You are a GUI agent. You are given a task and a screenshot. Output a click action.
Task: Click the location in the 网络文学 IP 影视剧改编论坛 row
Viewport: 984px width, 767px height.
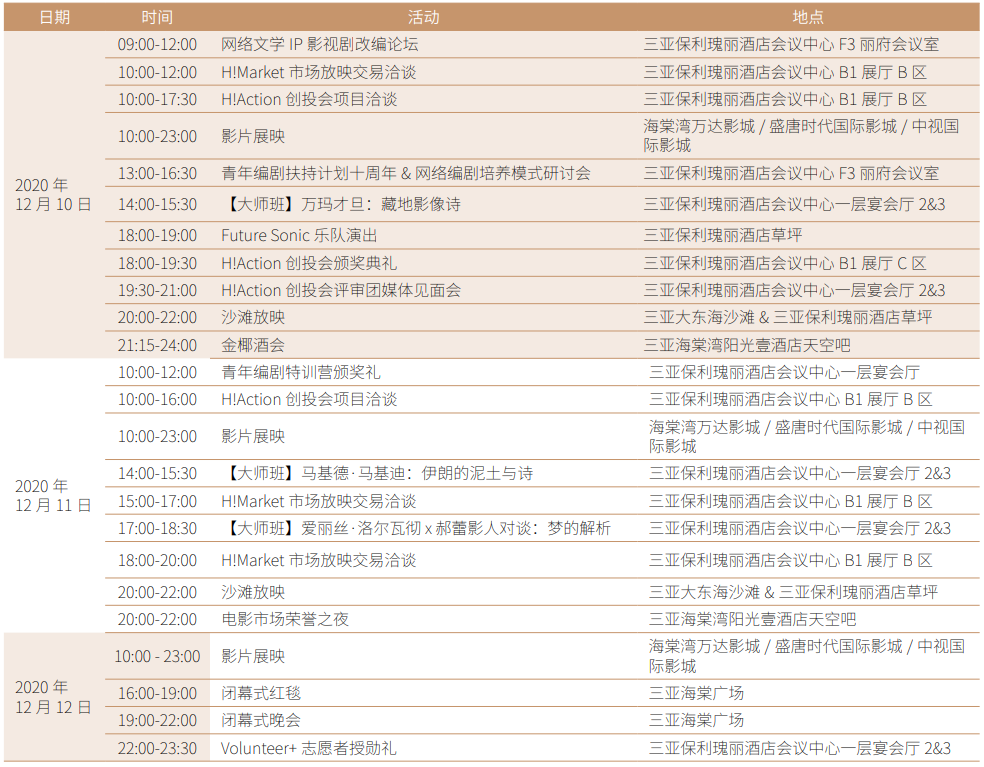click(791, 45)
